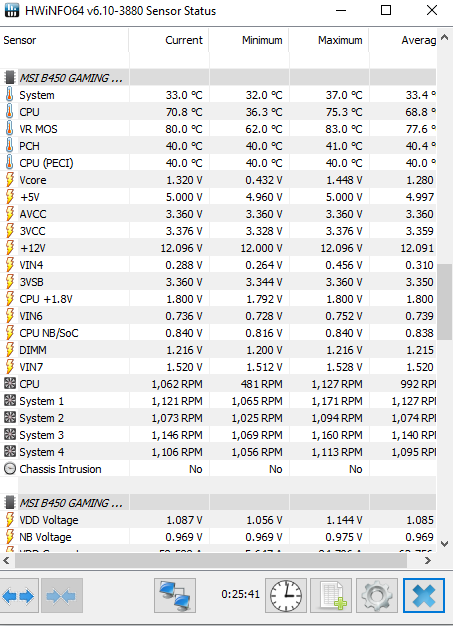Click lightning icon next to Vcore
The height and width of the screenshot is (626, 453).
pos(10,180)
